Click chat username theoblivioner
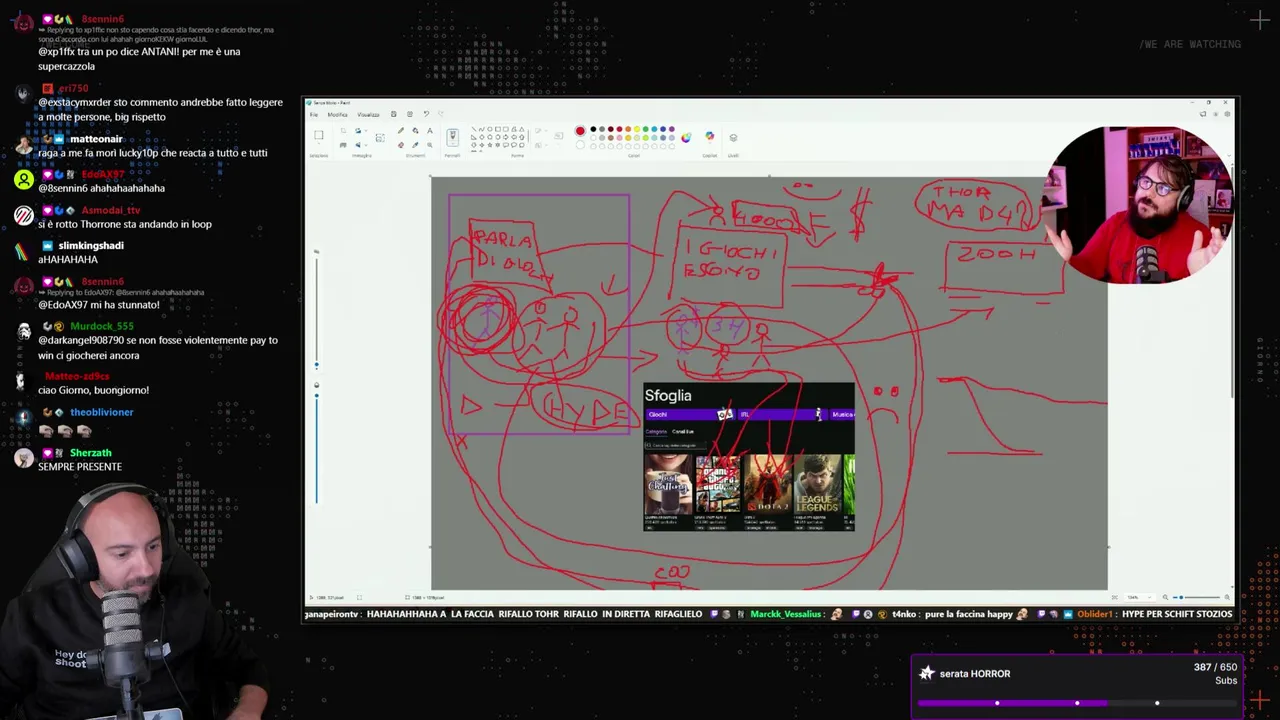 tap(101, 412)
